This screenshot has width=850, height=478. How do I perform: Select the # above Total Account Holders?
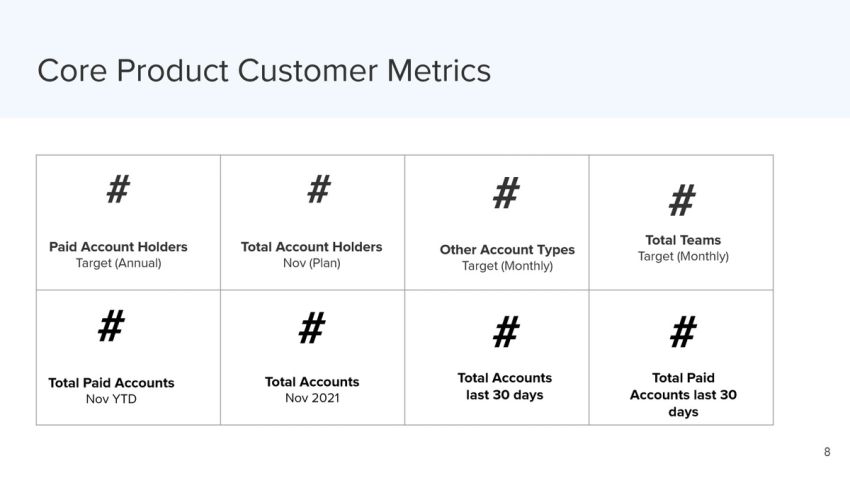click(318, 188)
